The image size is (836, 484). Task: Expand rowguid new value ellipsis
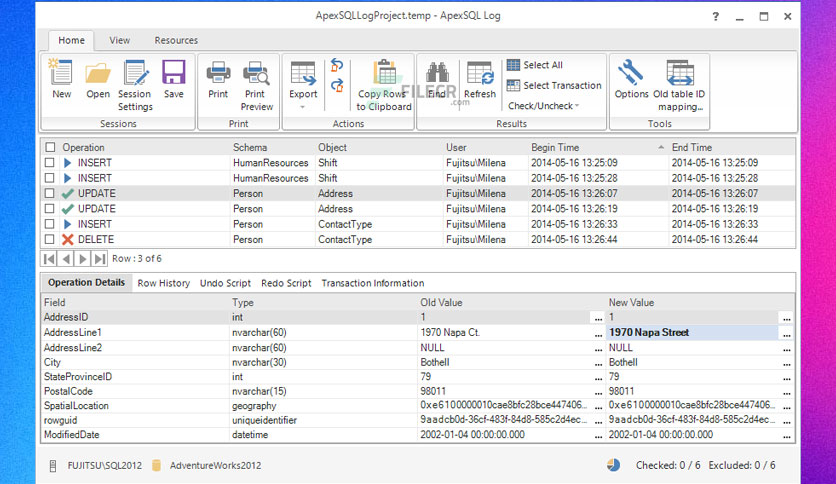point(786,421)
